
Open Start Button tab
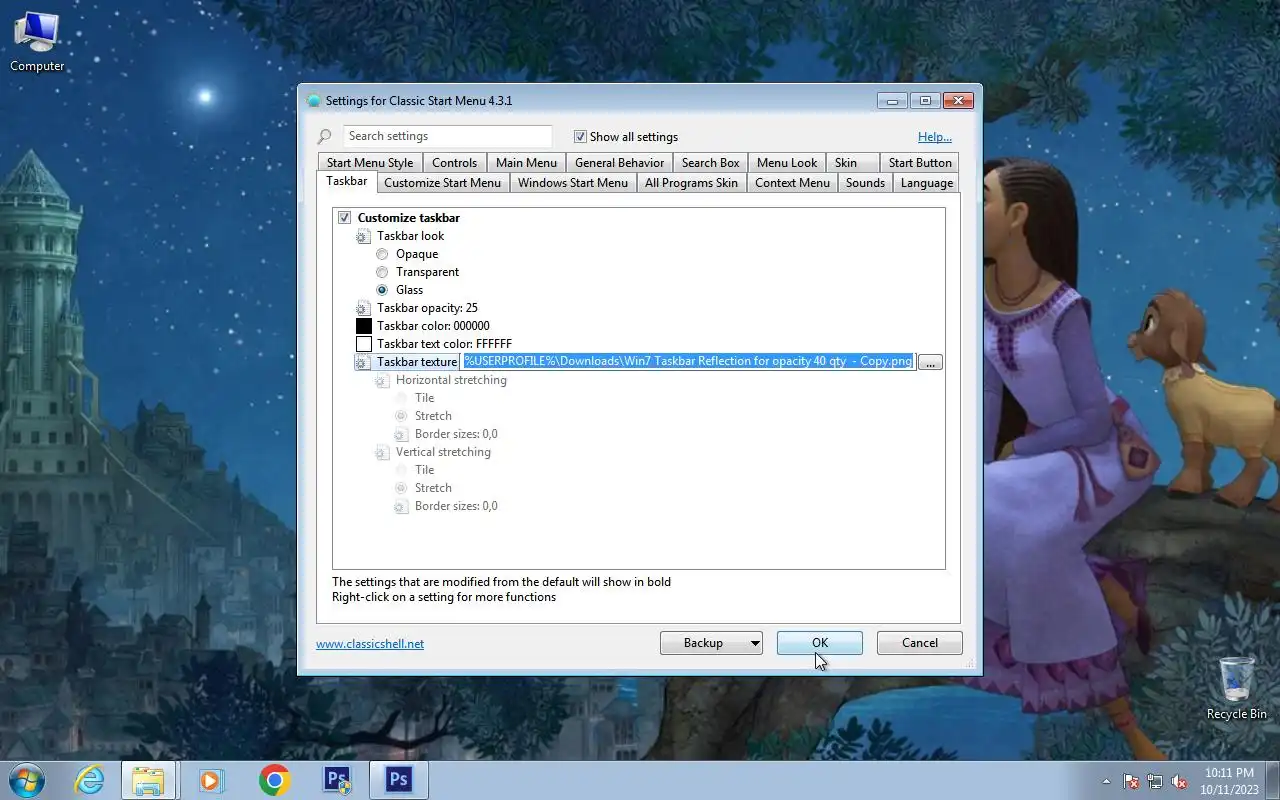pyautogui.click(x=920, y=163)
